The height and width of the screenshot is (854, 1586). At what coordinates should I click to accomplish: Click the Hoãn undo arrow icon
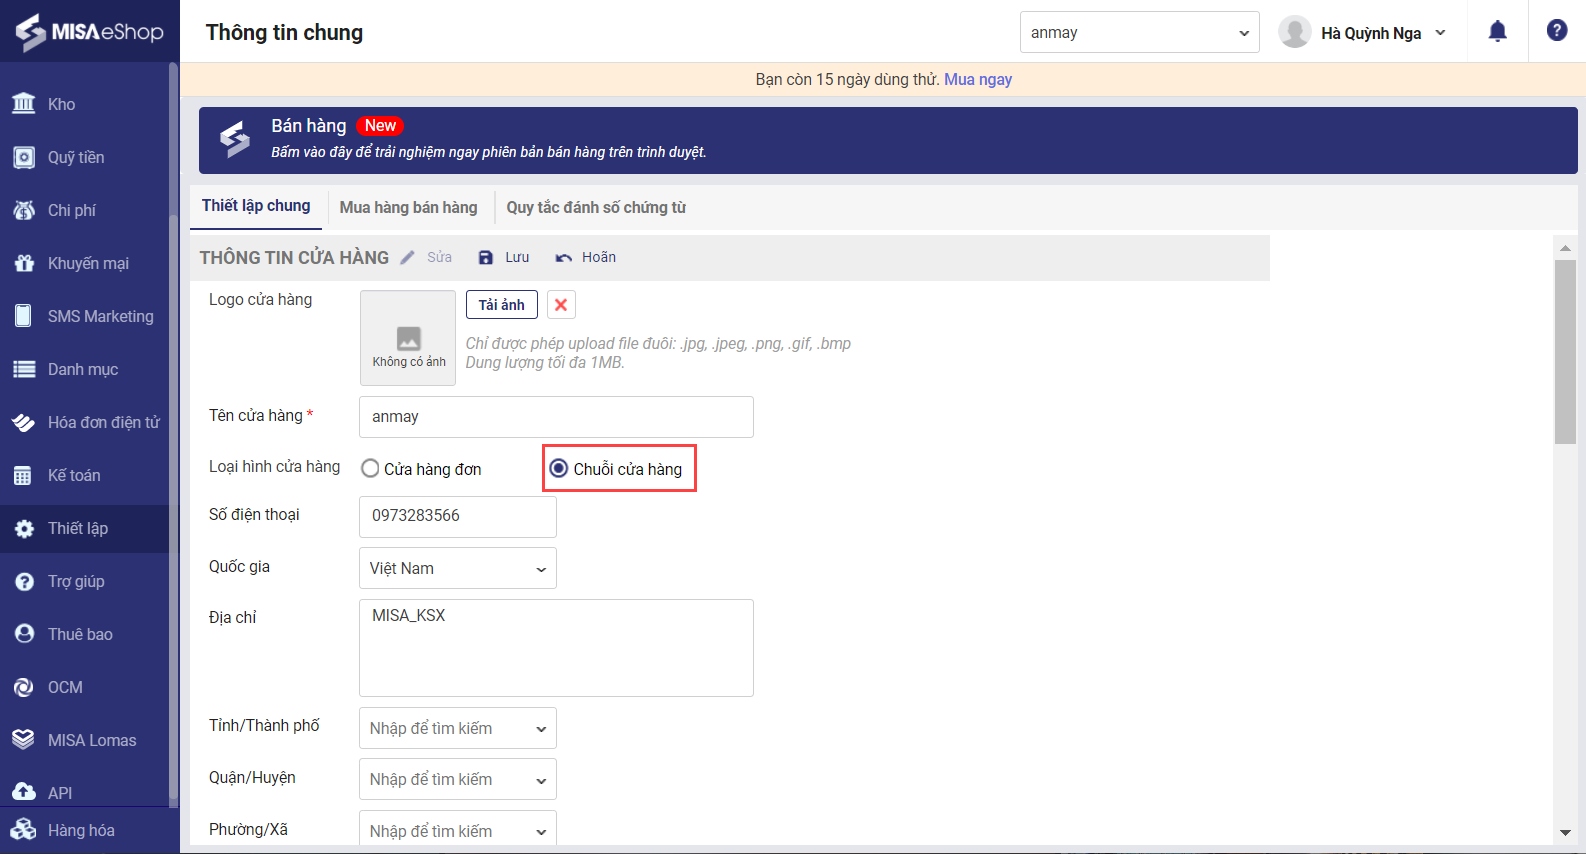click(x=564, y=258)
